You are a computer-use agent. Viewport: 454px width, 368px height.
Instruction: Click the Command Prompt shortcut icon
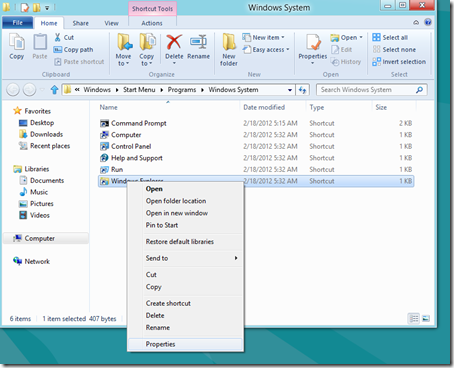point(104,123)
